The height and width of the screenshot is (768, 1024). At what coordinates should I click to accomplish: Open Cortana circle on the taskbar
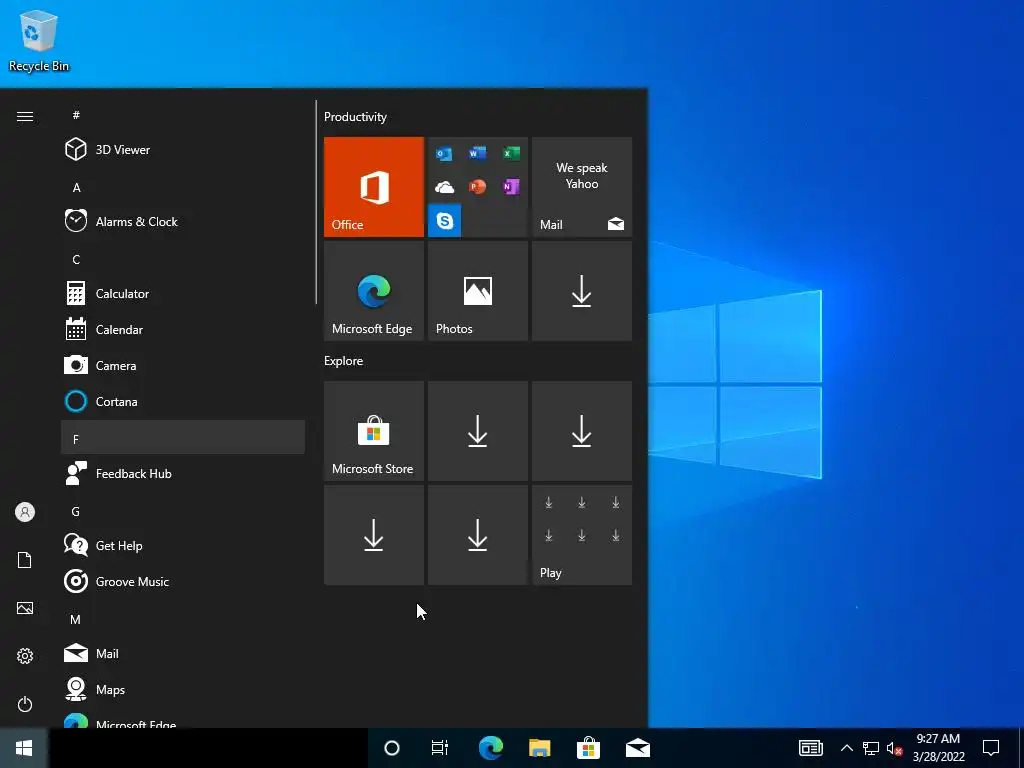pos(391,748)
